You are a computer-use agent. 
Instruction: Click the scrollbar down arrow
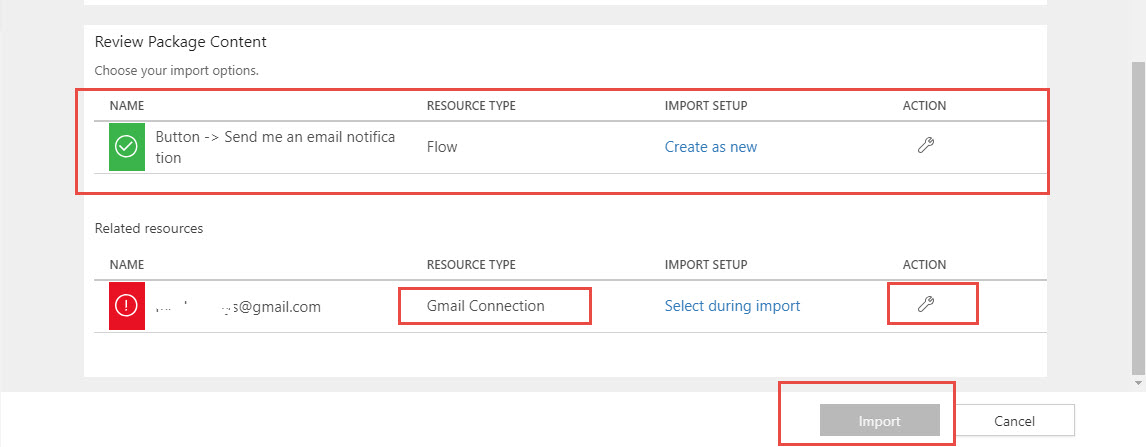click(x=1137, y=382)
